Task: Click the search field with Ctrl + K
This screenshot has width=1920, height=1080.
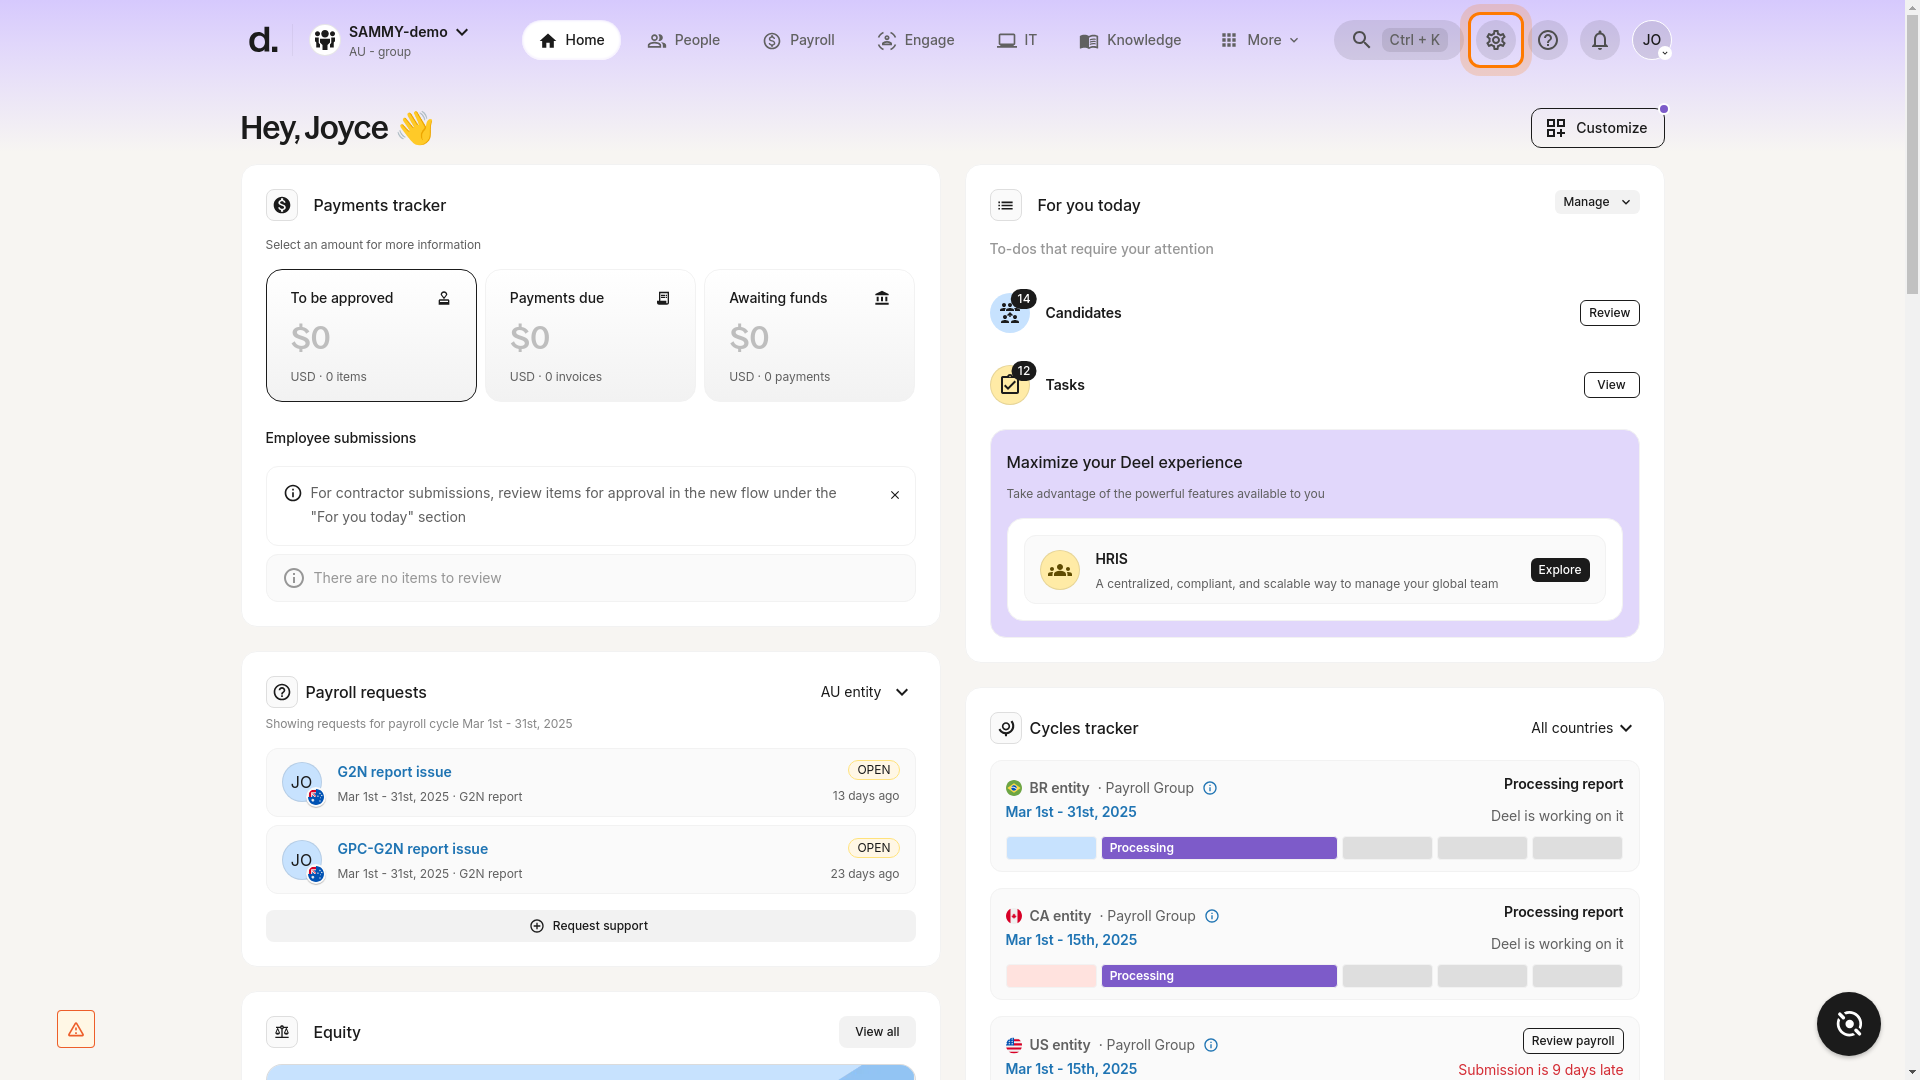Action: pos(1398,40)
